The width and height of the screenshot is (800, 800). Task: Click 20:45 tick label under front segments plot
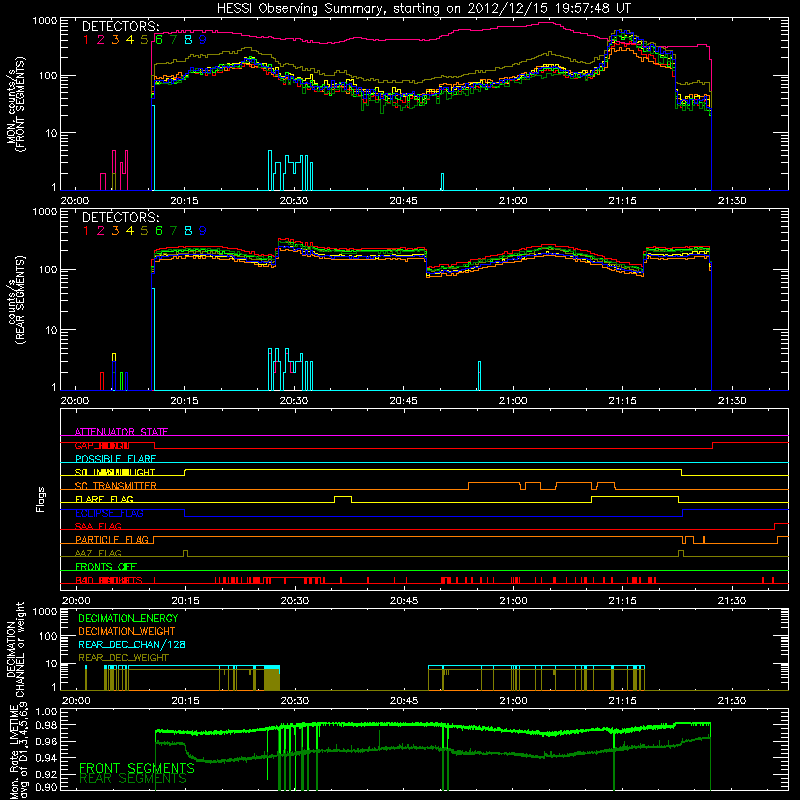[x=404, y=201]
